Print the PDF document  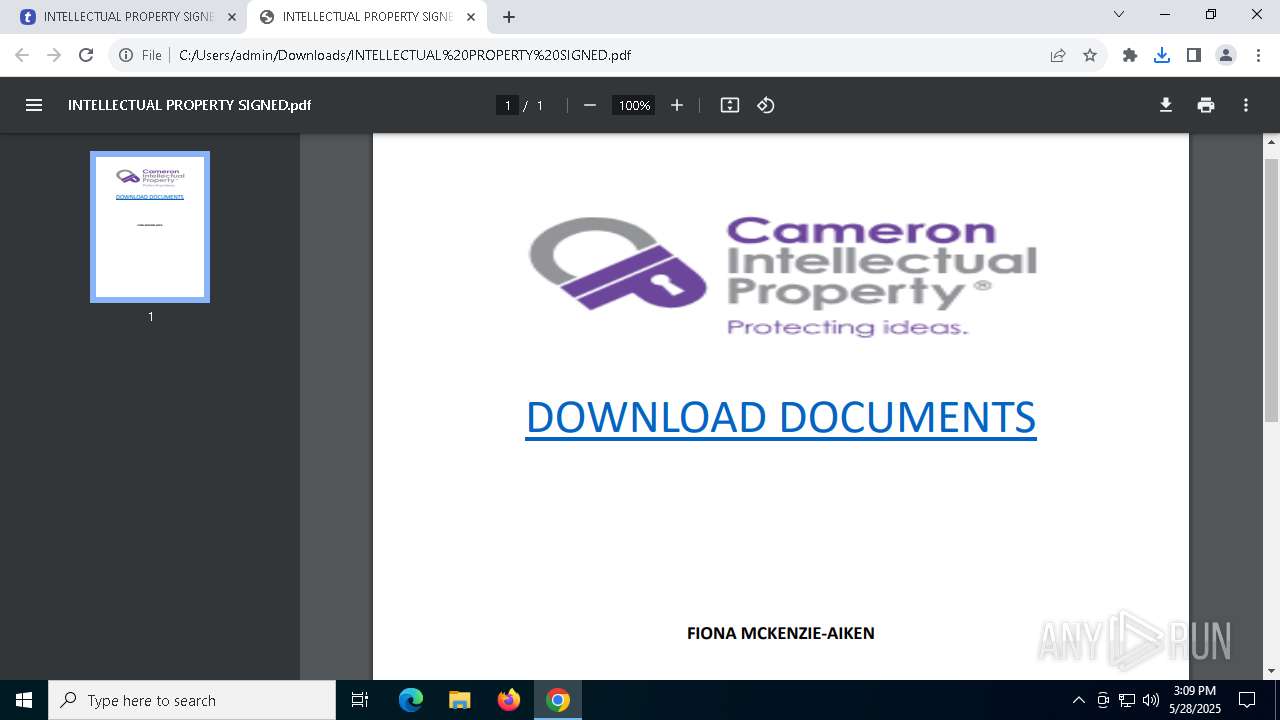(1206, 105)
